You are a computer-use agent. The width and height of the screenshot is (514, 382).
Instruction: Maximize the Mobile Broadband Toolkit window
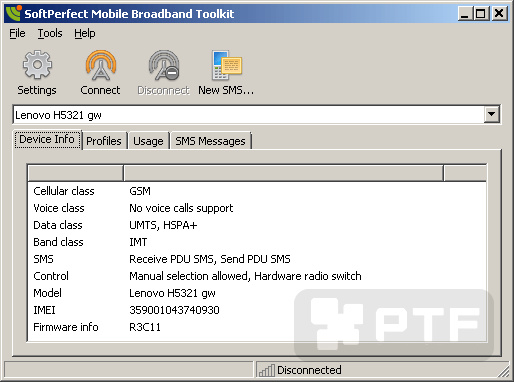pos(481,14)
